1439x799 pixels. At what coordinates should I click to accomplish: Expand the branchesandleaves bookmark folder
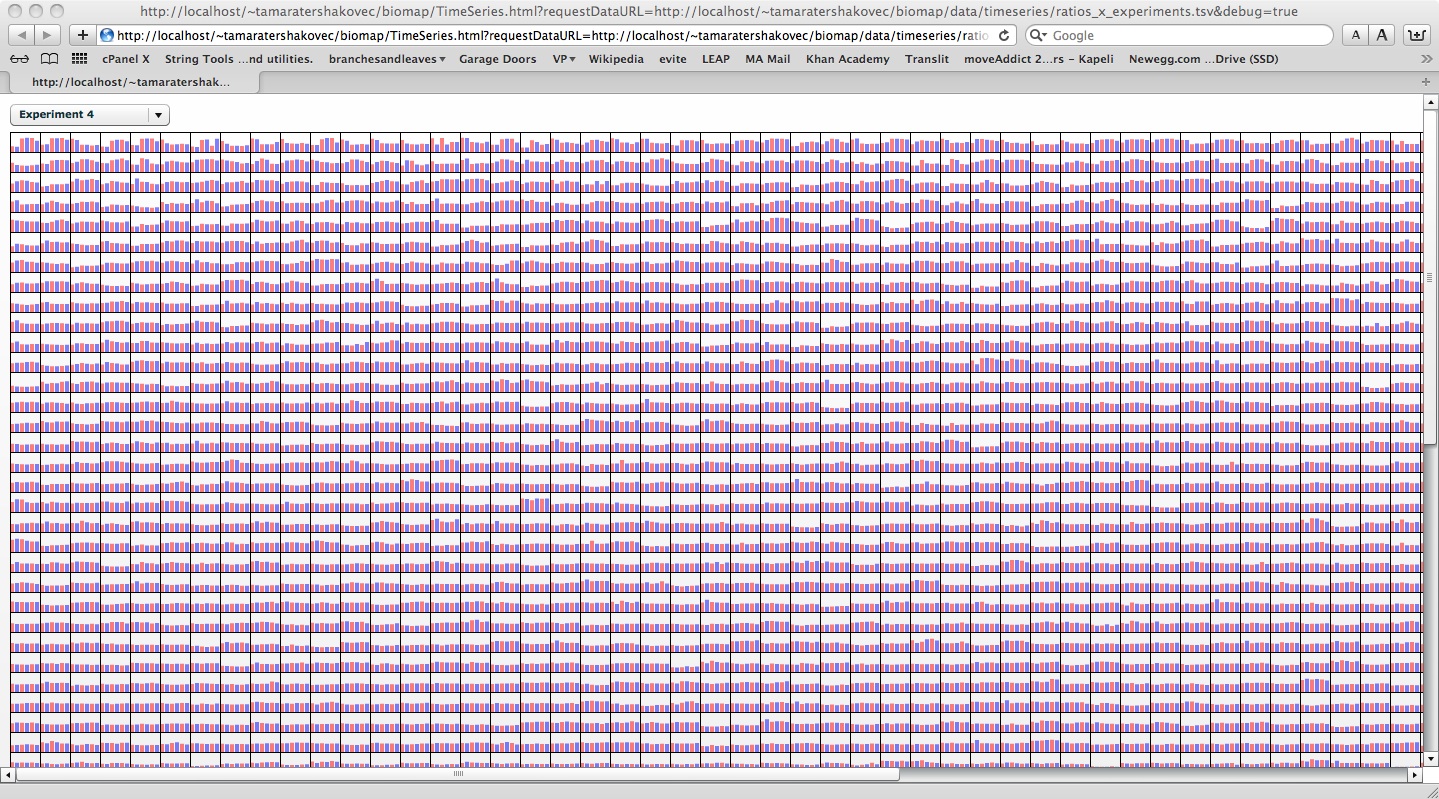pyautogui.click(x=386, y=59)
